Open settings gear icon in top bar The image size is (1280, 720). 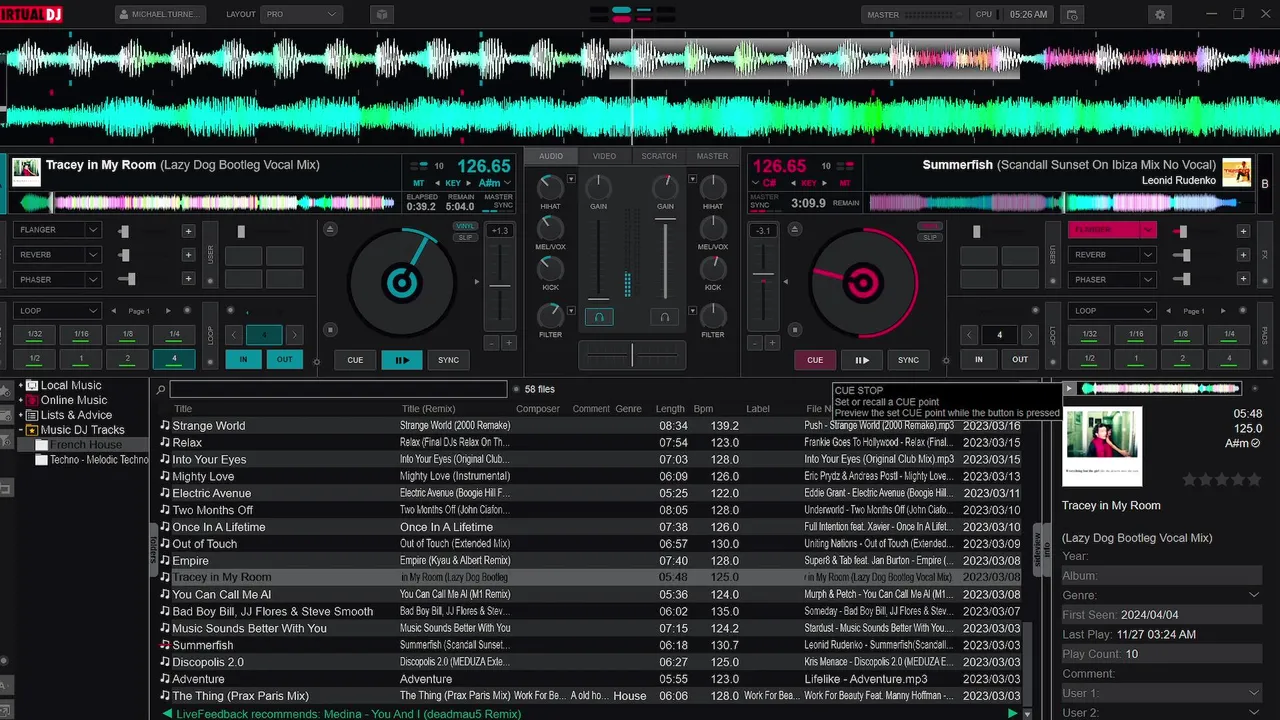coord(1160,15)
